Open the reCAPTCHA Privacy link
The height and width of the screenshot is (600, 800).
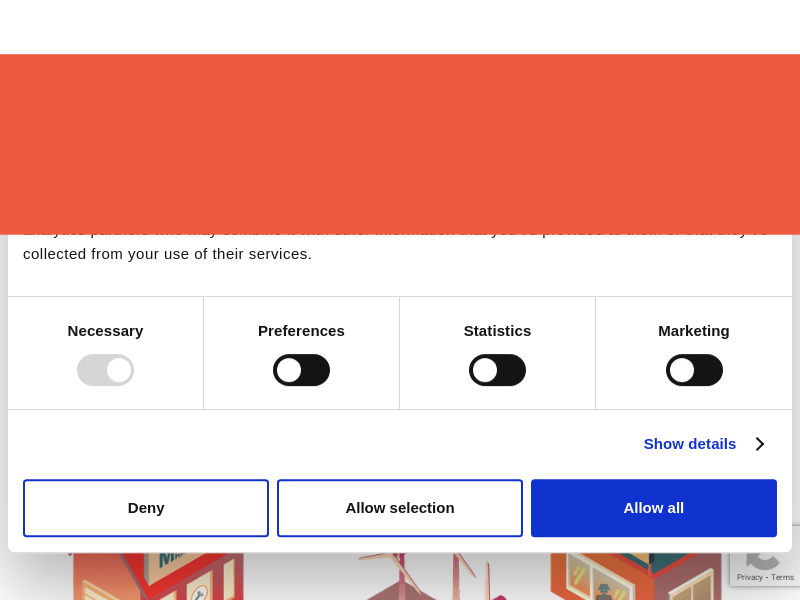[749, 577]
